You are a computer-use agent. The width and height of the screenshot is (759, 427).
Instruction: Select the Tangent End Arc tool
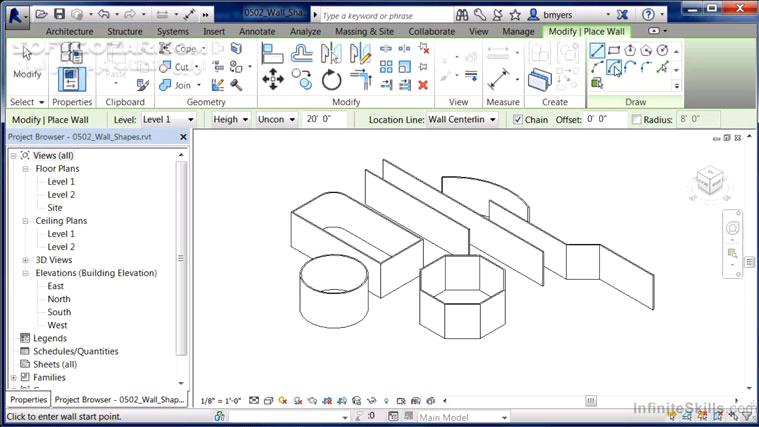pos(630,67)
